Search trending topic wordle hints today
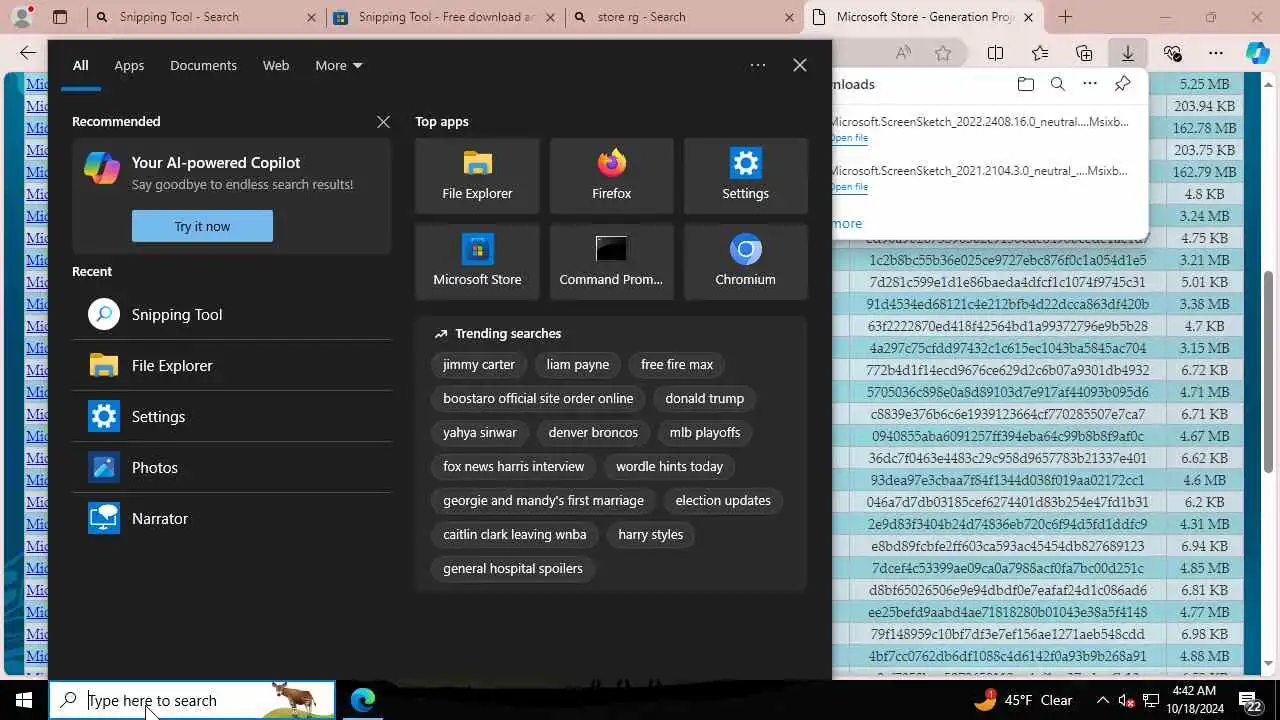Viewport: 1280px width, 720px height. 669,466
